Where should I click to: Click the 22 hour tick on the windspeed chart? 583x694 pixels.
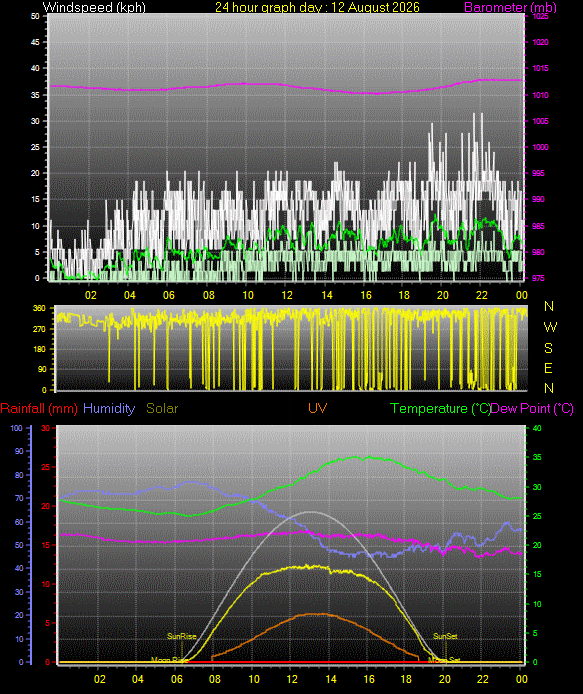482,295
